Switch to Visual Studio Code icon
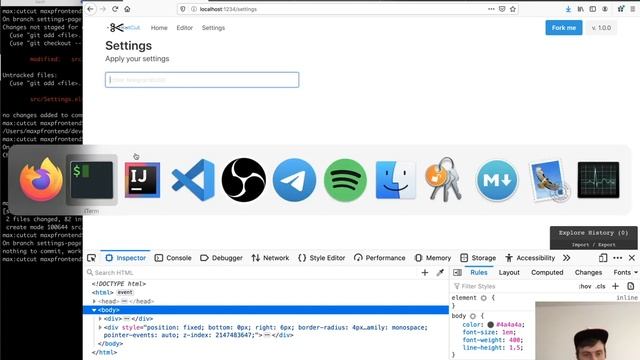The image size is (640, 360). click(x=193, y=180)
